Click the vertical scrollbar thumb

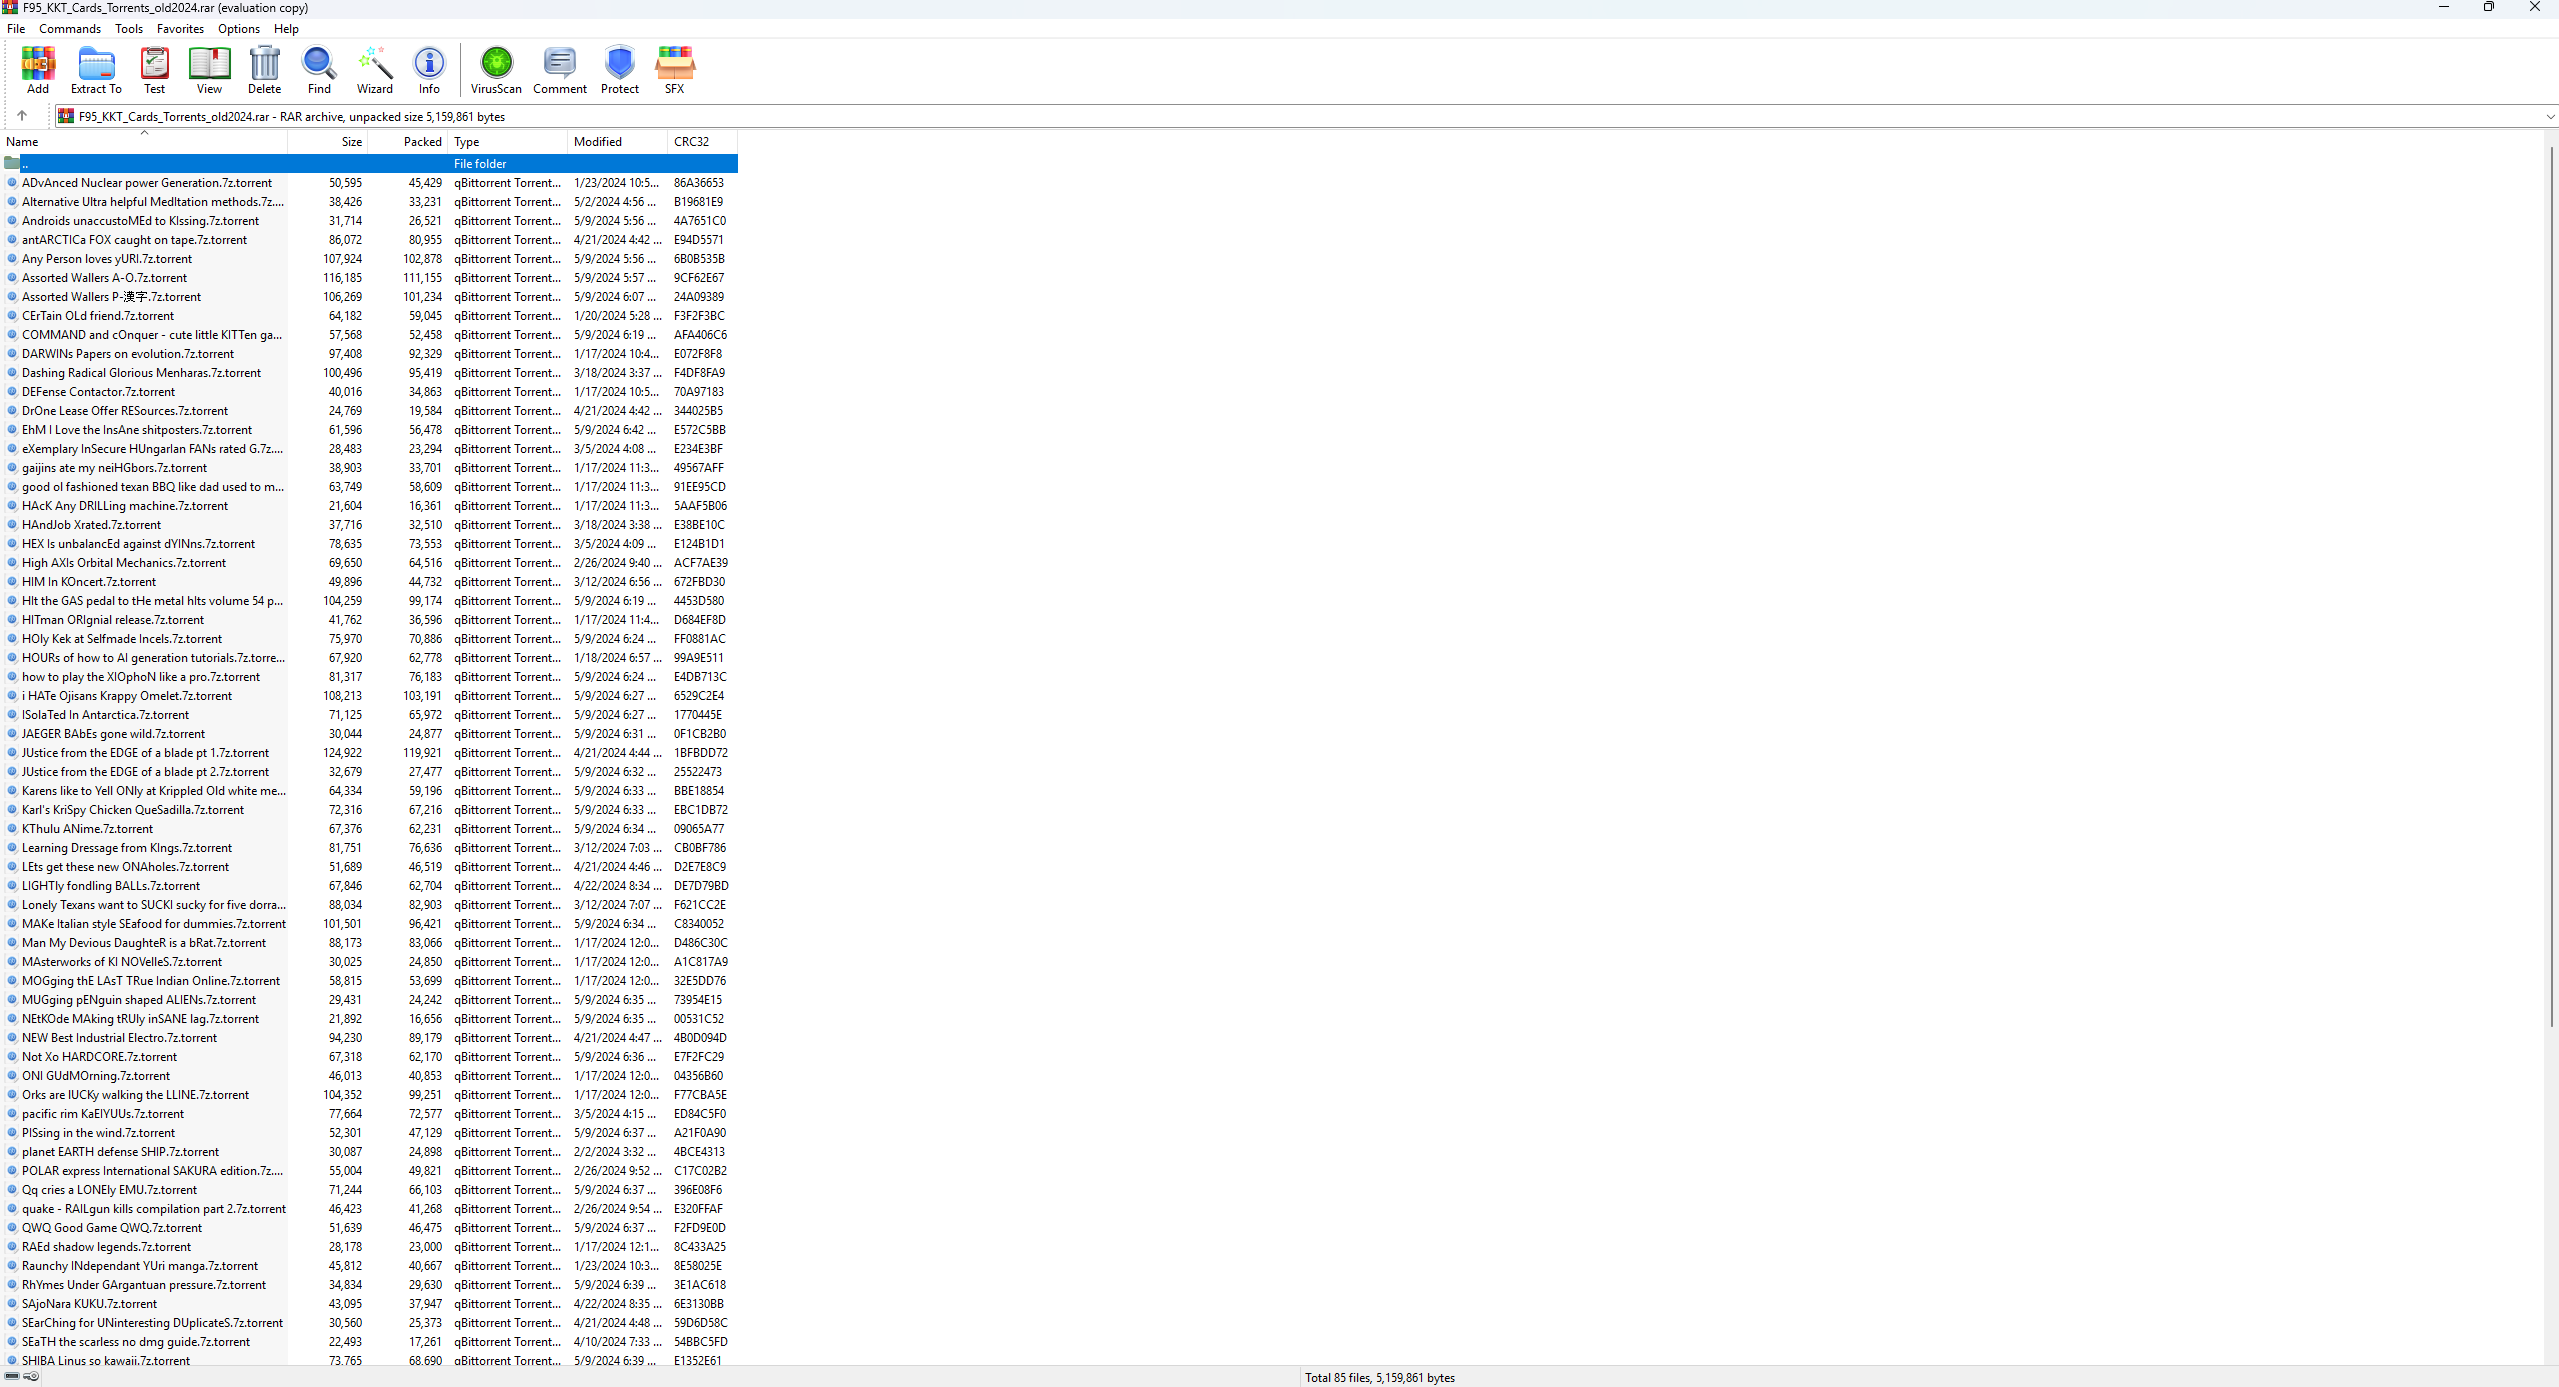tap(2551, 585)
